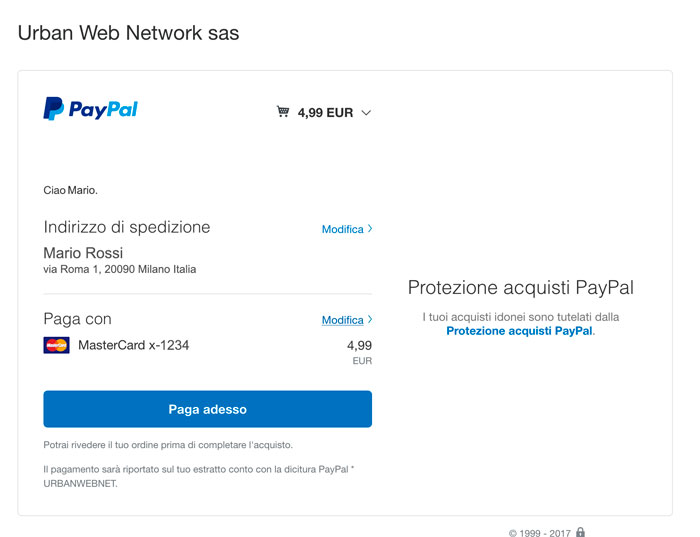This screenshot has height=537, width=700.
Task: Click Modifica next to Indirizzo di spedizione
Action: point(342,229)
